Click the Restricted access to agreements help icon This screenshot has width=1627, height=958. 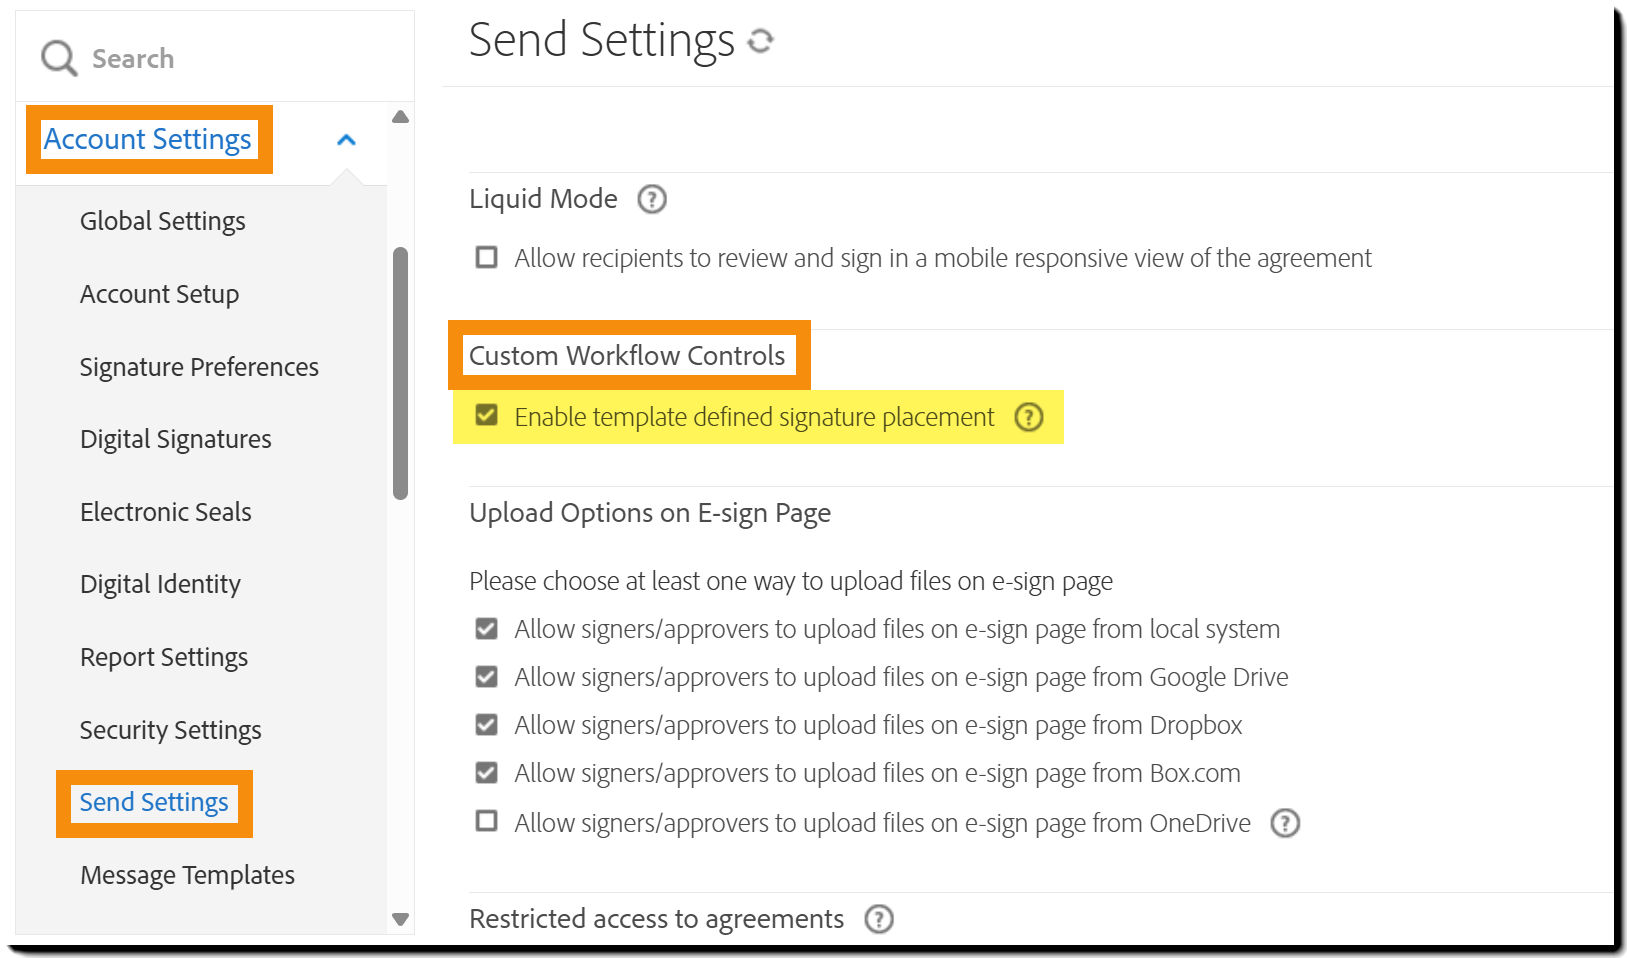click(879, 919)
